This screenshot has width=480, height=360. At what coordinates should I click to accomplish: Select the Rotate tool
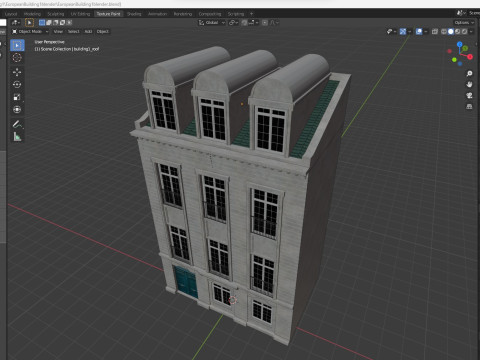[17, 84]
